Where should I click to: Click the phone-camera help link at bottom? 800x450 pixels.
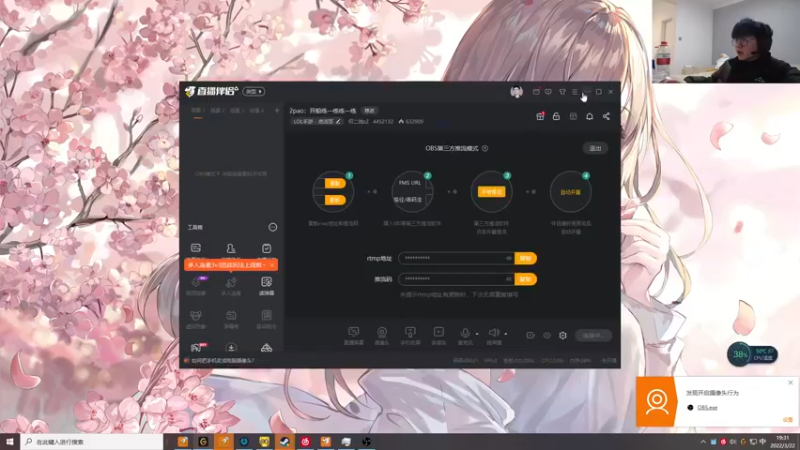(x=222, y=361)
